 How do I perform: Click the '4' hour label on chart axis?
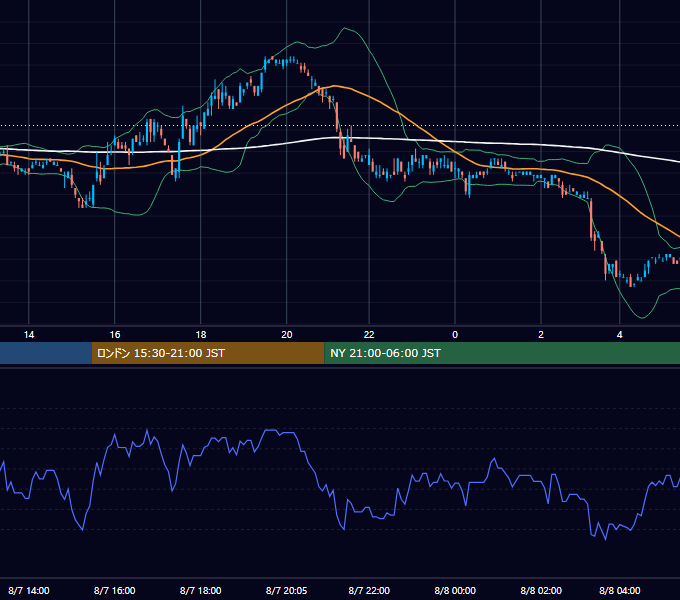point(620,335)
